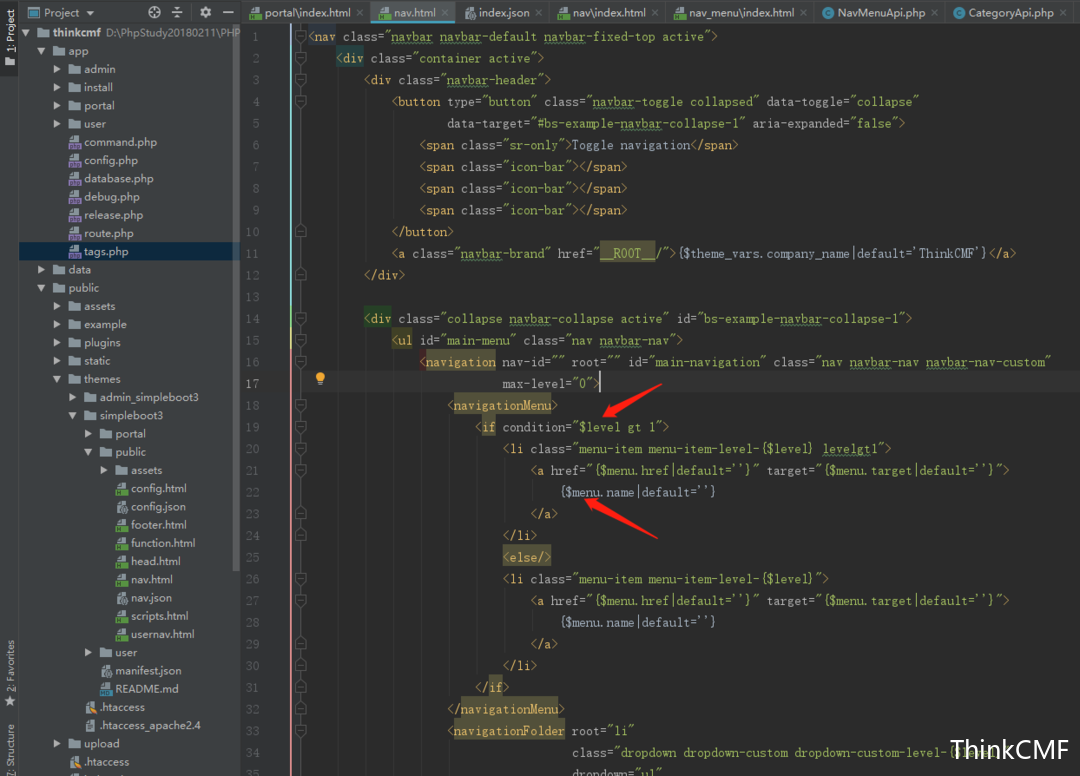Fold the if condition block at line 19
The image size is (1080, 776).
point(301,427)
